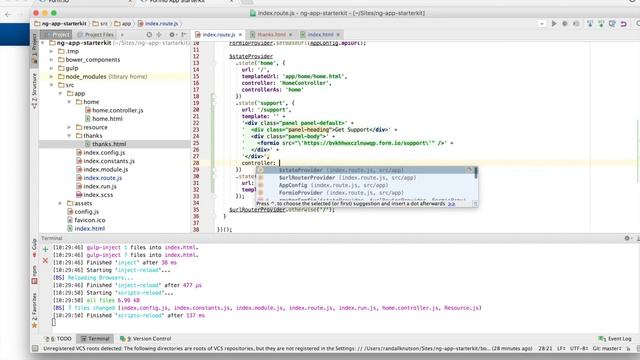The image size is (640, 360).
Task: Open the Structure side tool window
Action: (x=35, y=91)
